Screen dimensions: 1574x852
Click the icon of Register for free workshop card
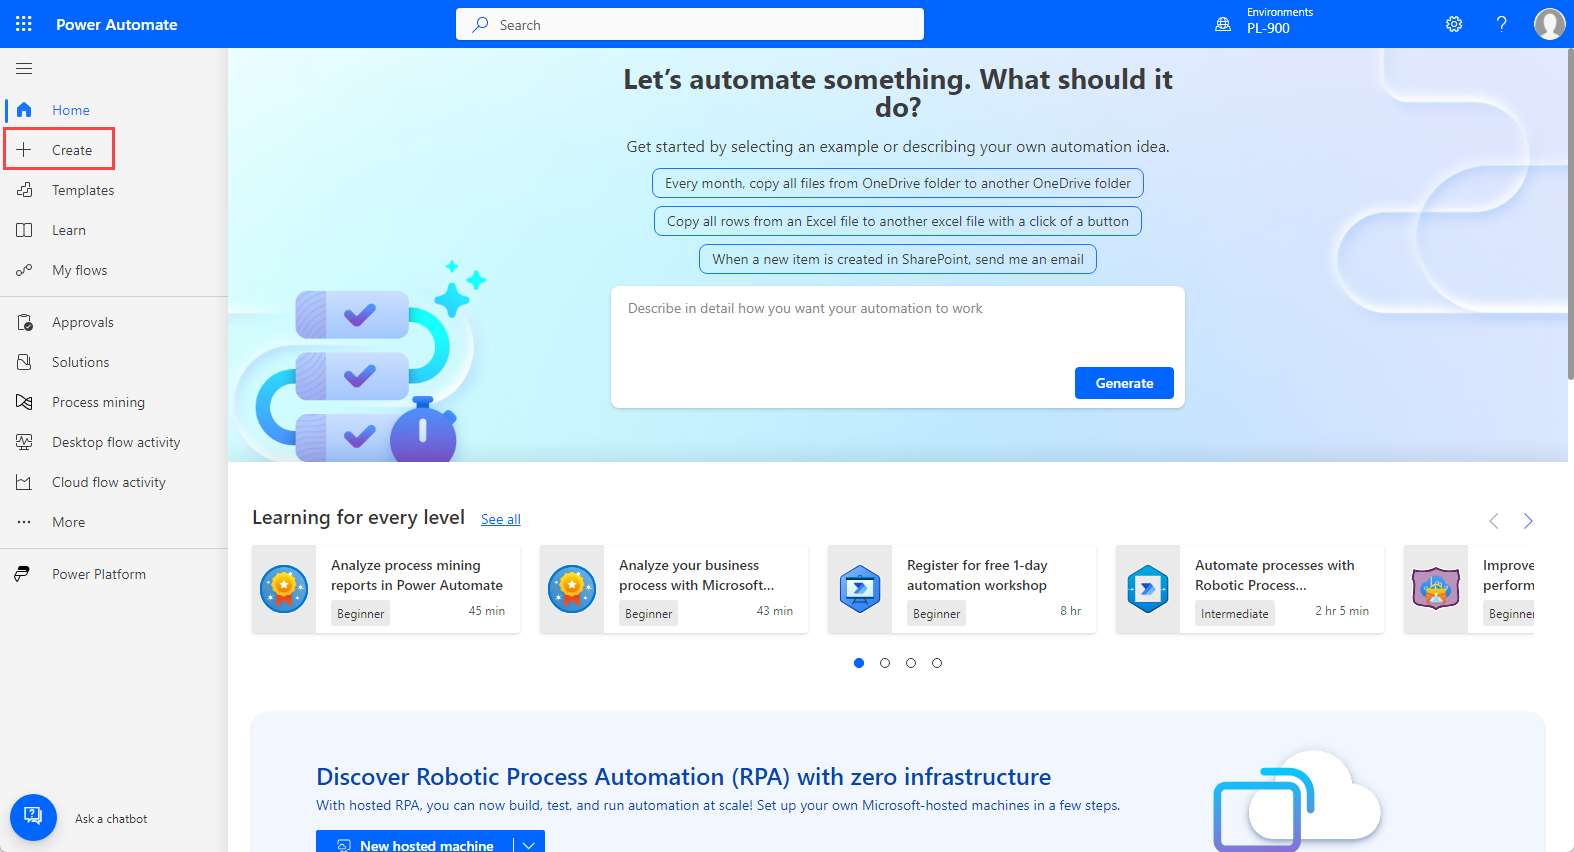[x=860, y=589]
